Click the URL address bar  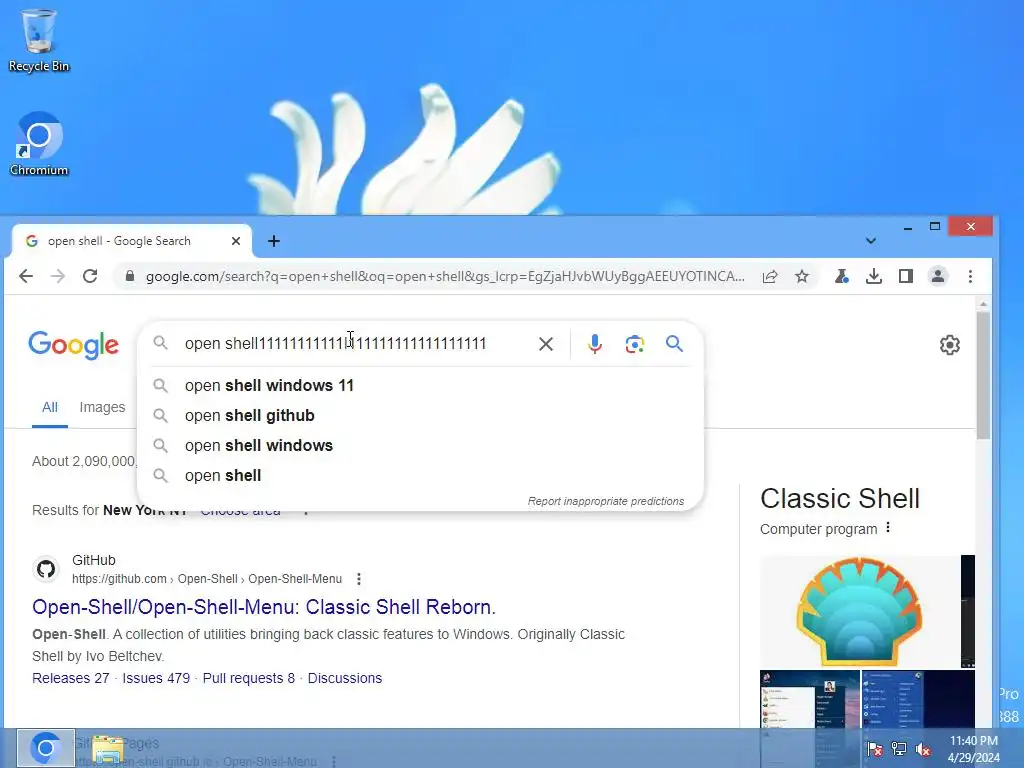click(444, 276)
